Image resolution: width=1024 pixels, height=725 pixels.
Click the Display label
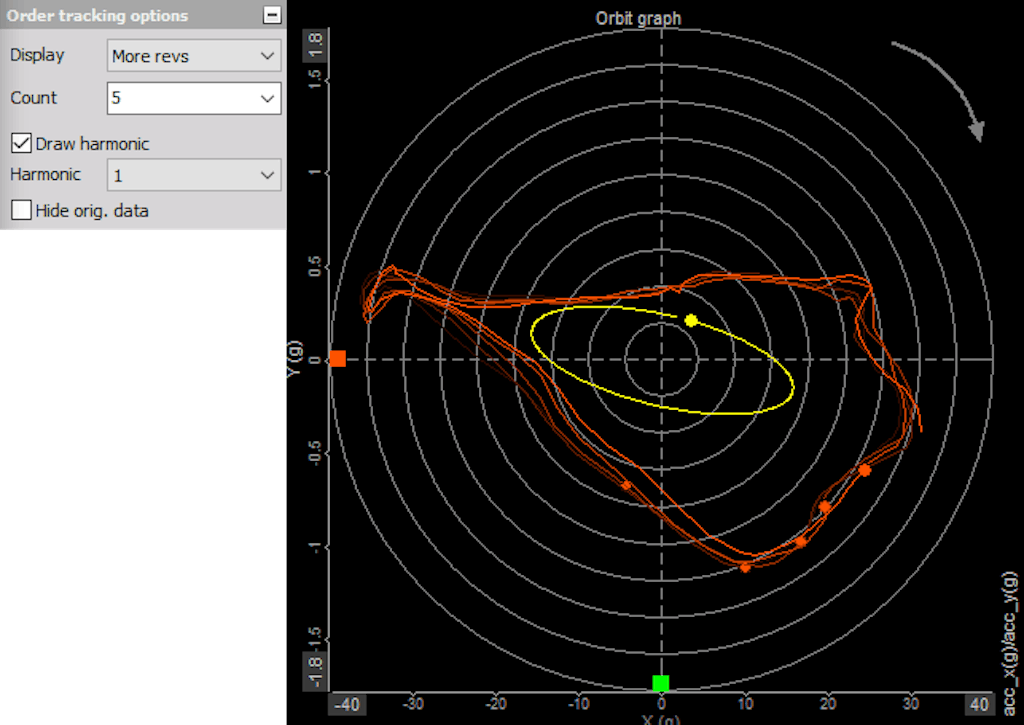click(x=37, y=55)
